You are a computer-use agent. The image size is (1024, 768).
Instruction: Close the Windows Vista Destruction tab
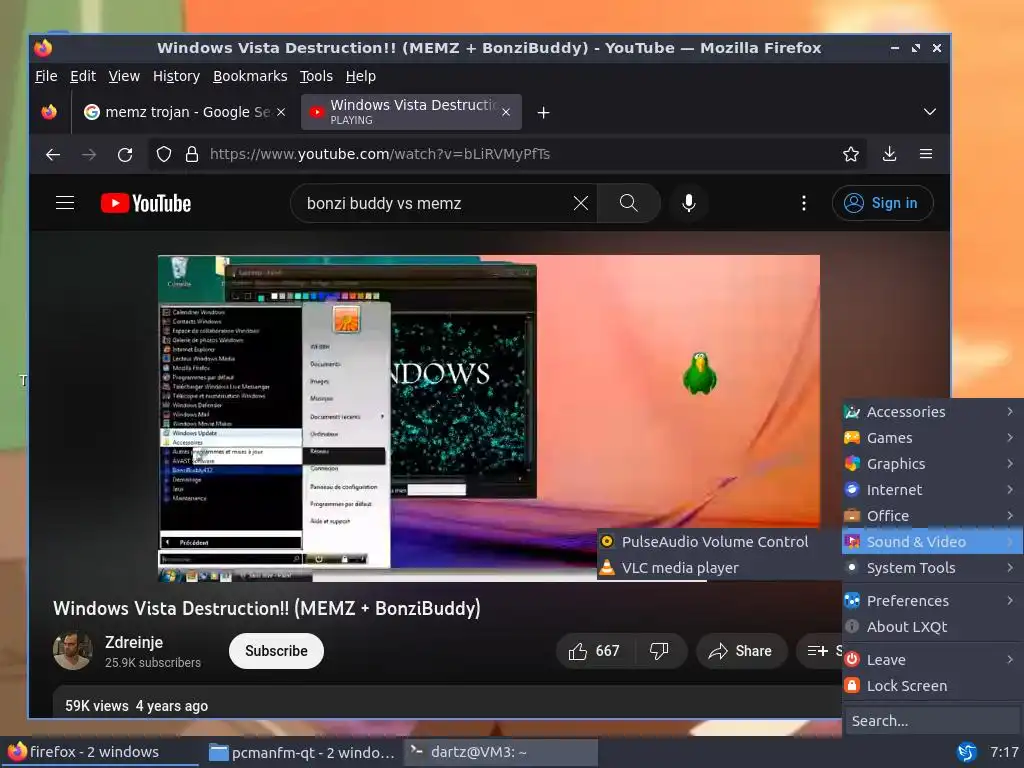505,112
